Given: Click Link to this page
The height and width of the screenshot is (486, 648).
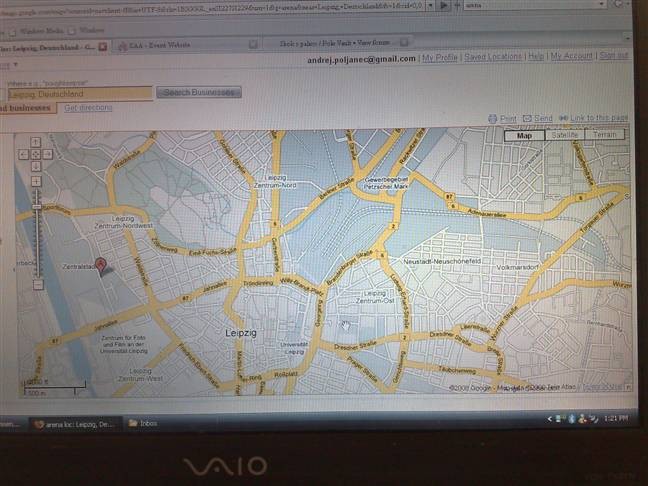Looking at the screenshot, I should click(599, 118).
